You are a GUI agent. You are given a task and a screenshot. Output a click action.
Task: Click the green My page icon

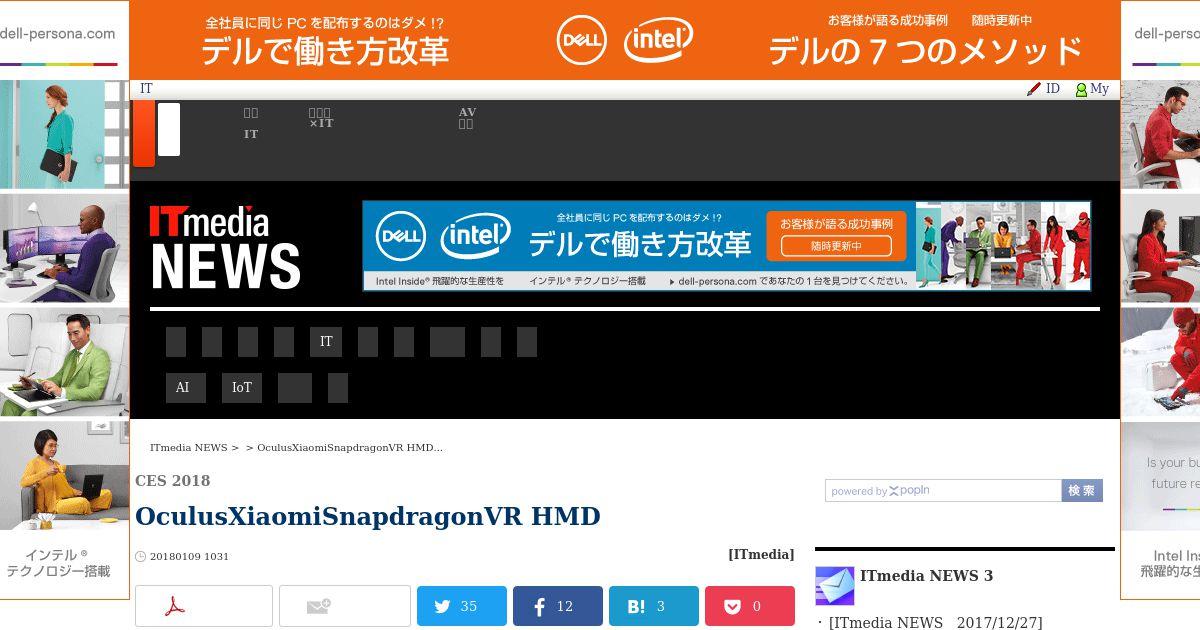click(1081, 90)
